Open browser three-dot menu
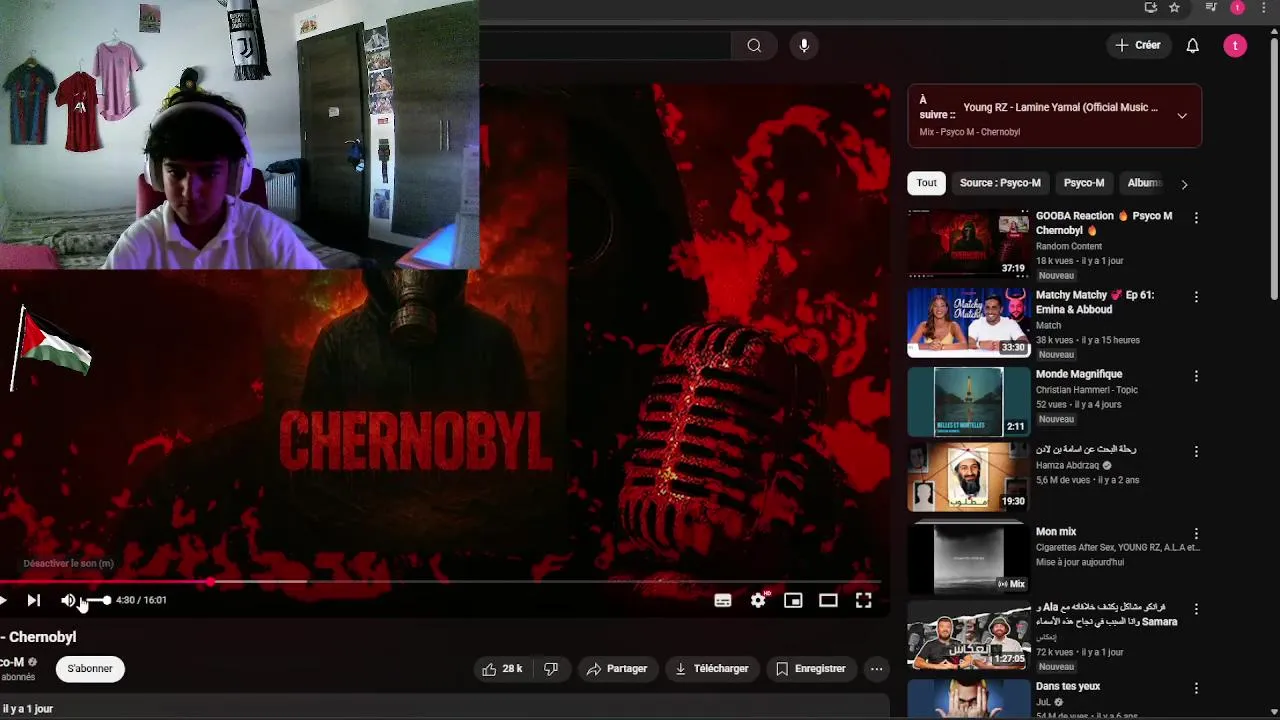 [1264, 8]
